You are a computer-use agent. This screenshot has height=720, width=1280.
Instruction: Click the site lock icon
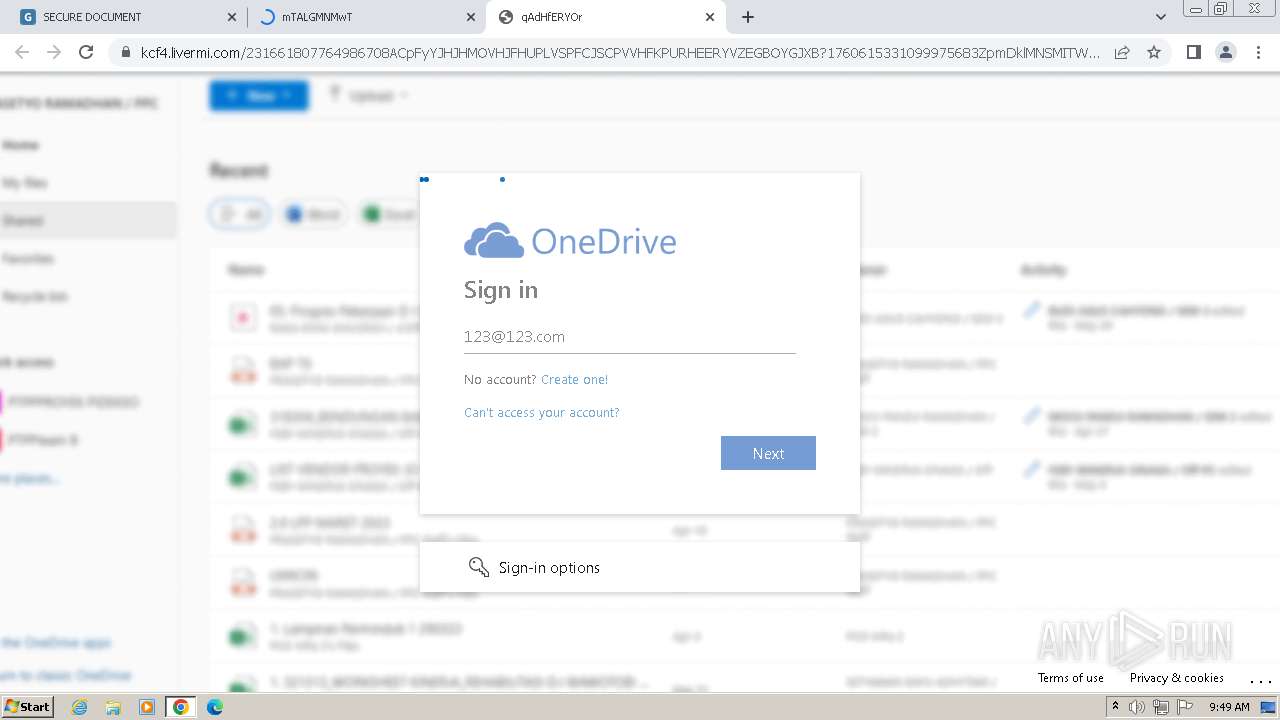tap(125, 52)
